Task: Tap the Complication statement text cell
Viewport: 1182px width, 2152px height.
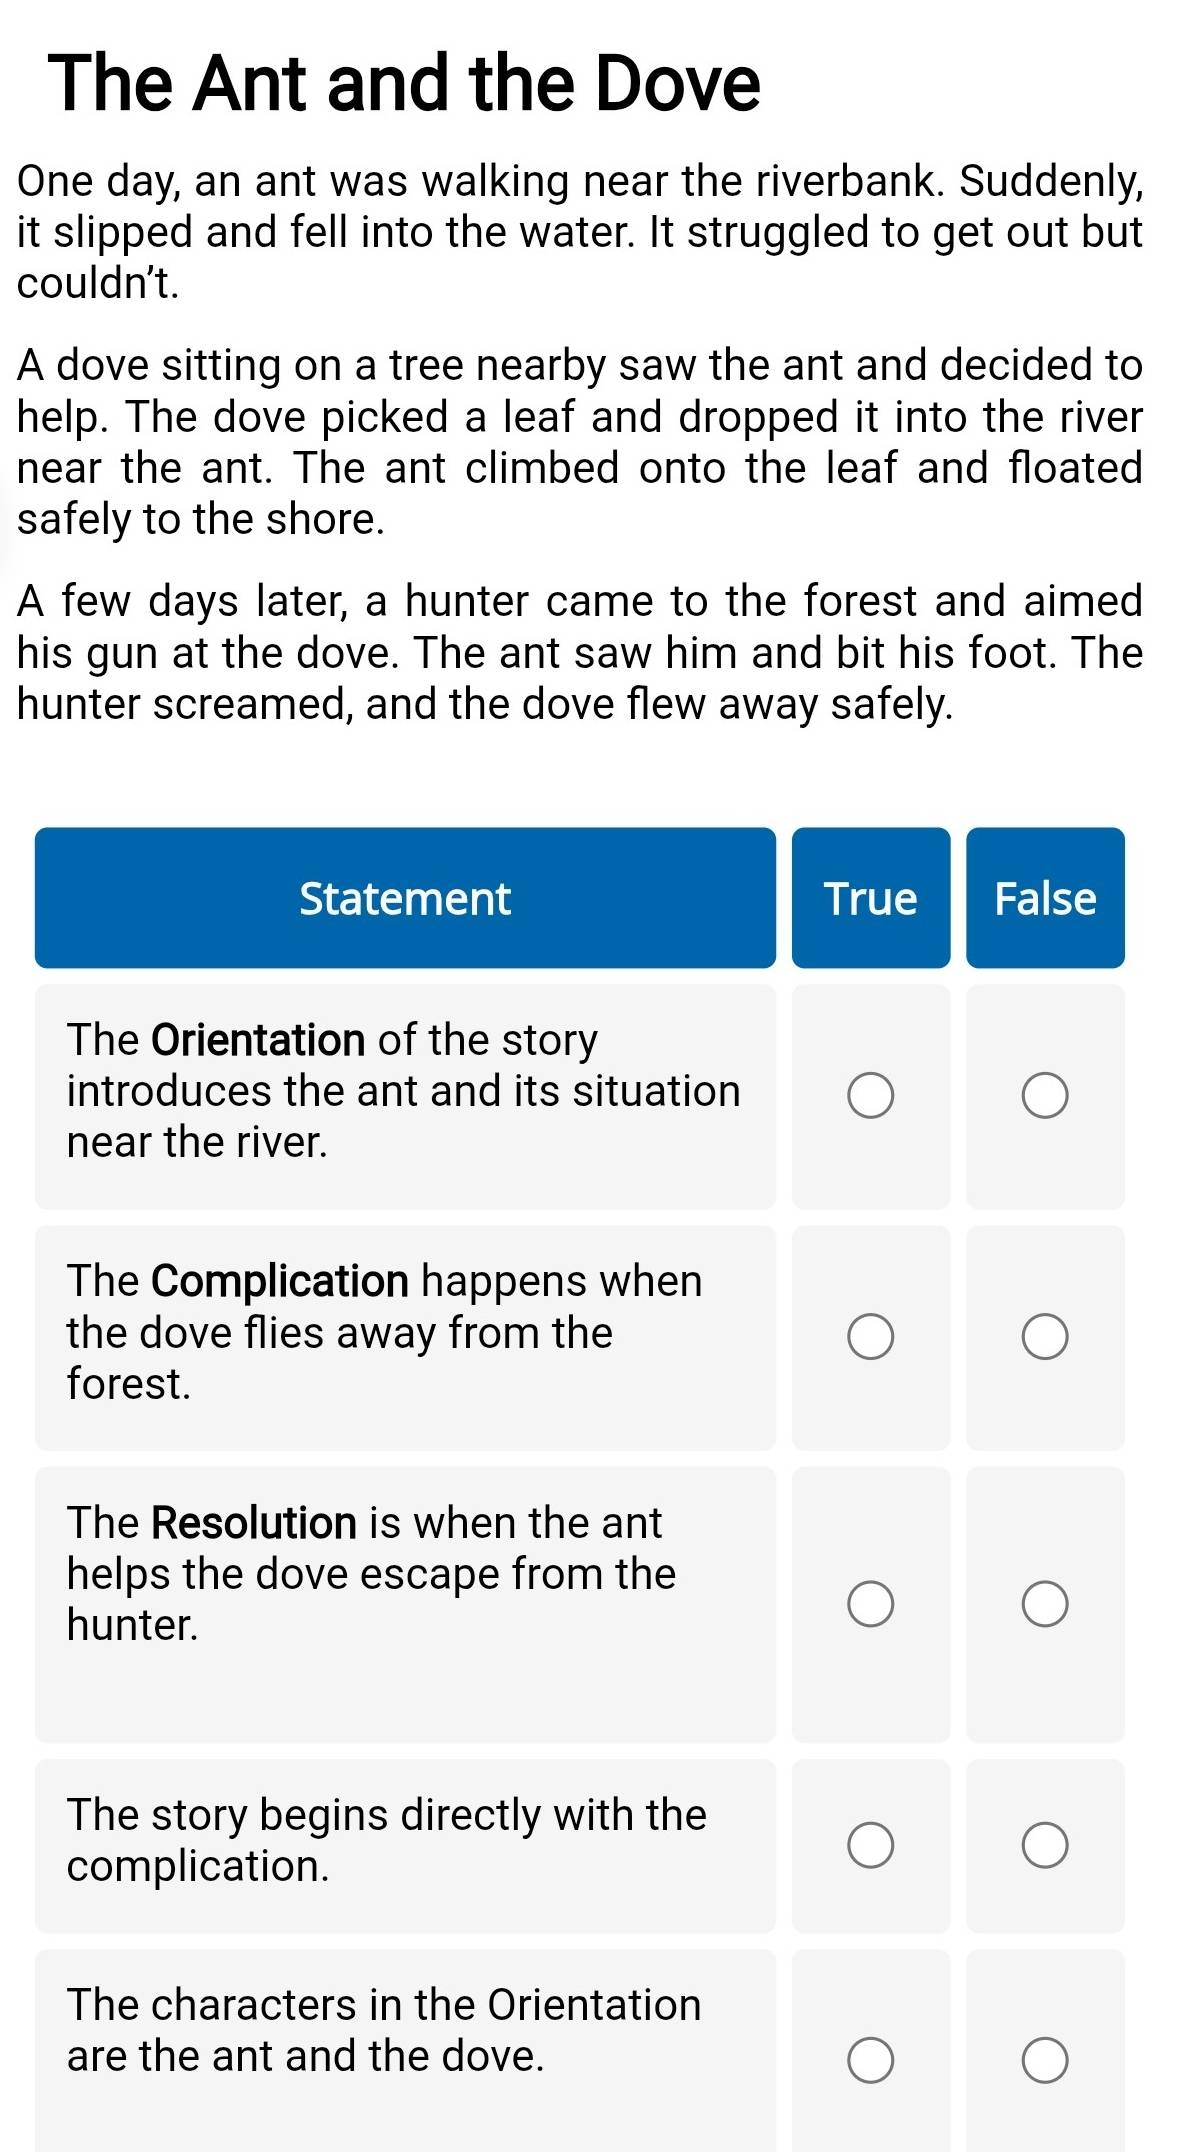Action: coord(405,1337)
